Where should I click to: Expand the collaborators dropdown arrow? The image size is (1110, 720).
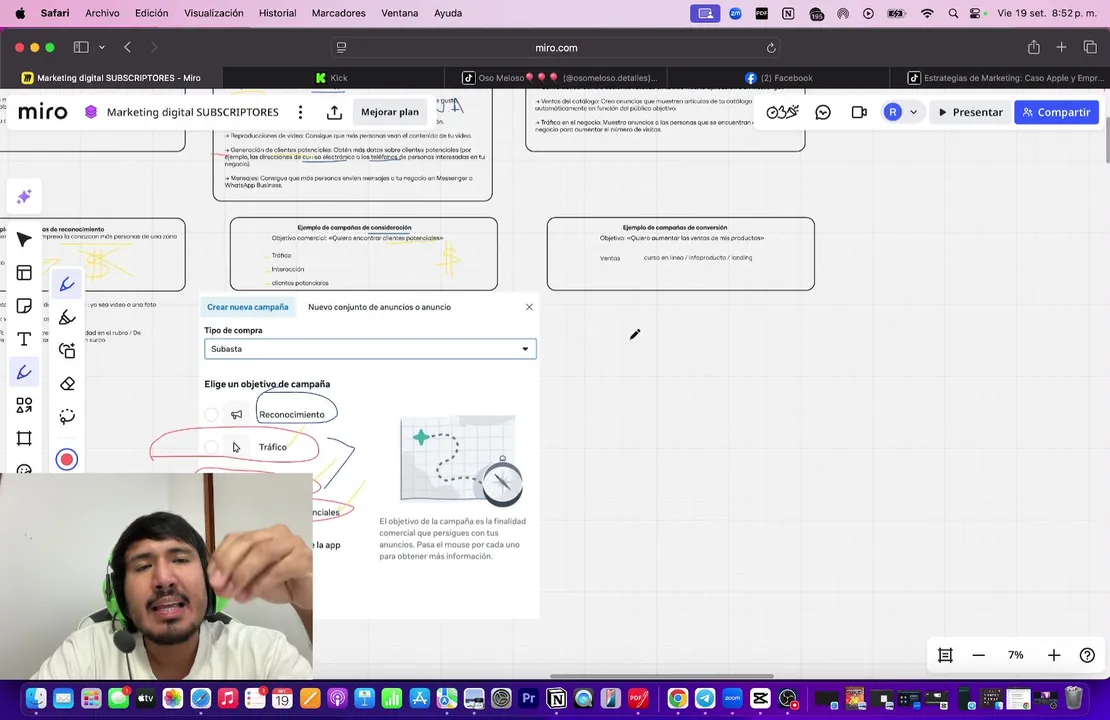click(913, 112)
